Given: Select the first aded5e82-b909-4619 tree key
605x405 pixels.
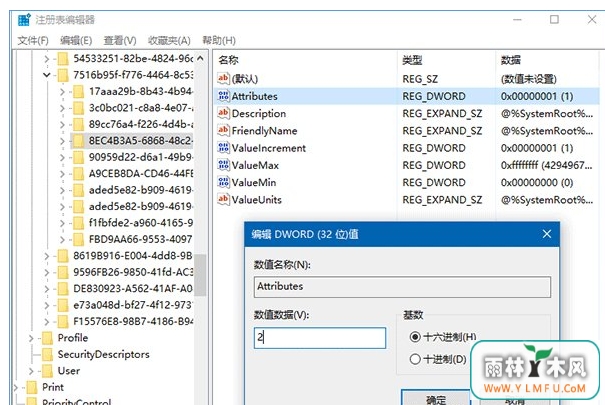Looking at the screenshot, I should click(x=140, y=190).
